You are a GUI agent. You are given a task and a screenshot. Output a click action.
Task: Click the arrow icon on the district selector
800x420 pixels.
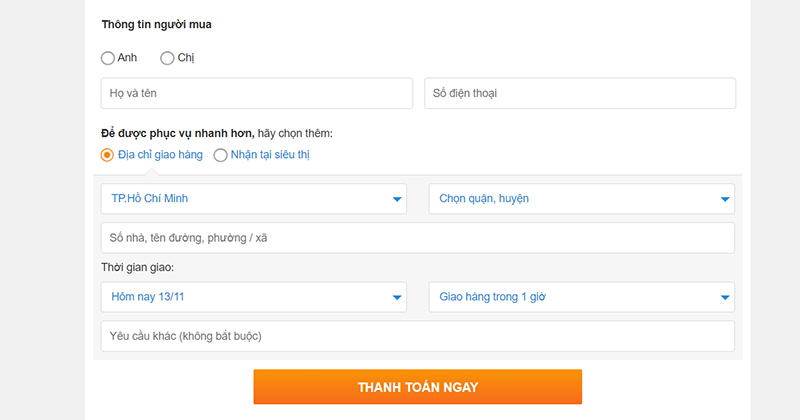[725, 200]
